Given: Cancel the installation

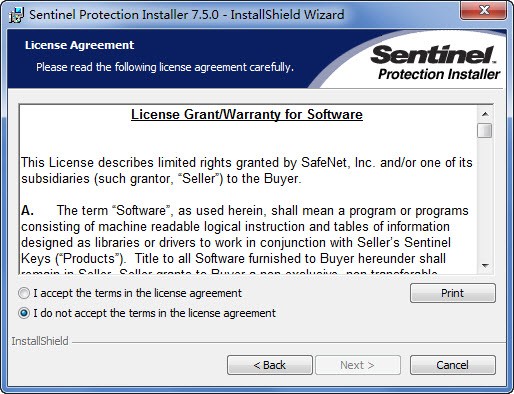Looking at the screenshot, I should 453,365.
